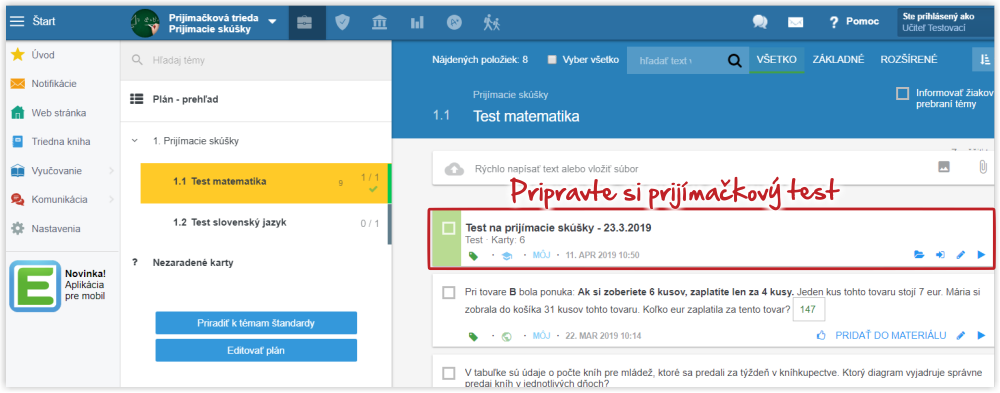
Task: Open the chat bubbles icon in header
Action: pyautogui.click(x=760, y=22)
